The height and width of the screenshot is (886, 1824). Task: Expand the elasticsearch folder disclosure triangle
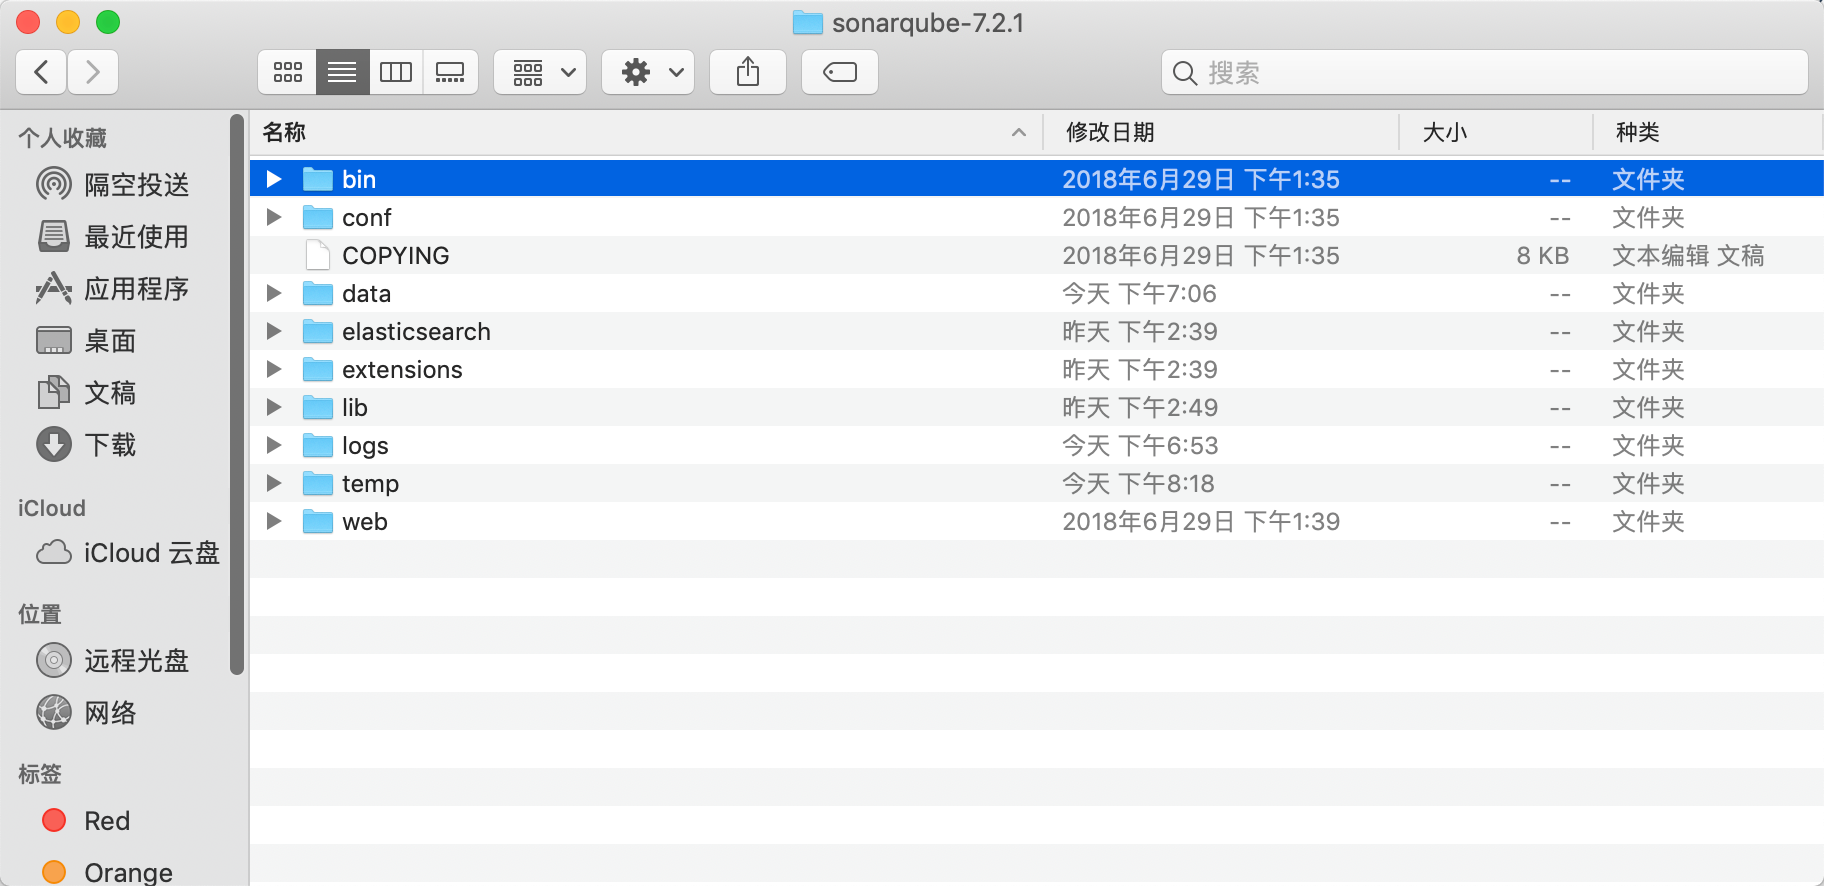coord(274,331)
